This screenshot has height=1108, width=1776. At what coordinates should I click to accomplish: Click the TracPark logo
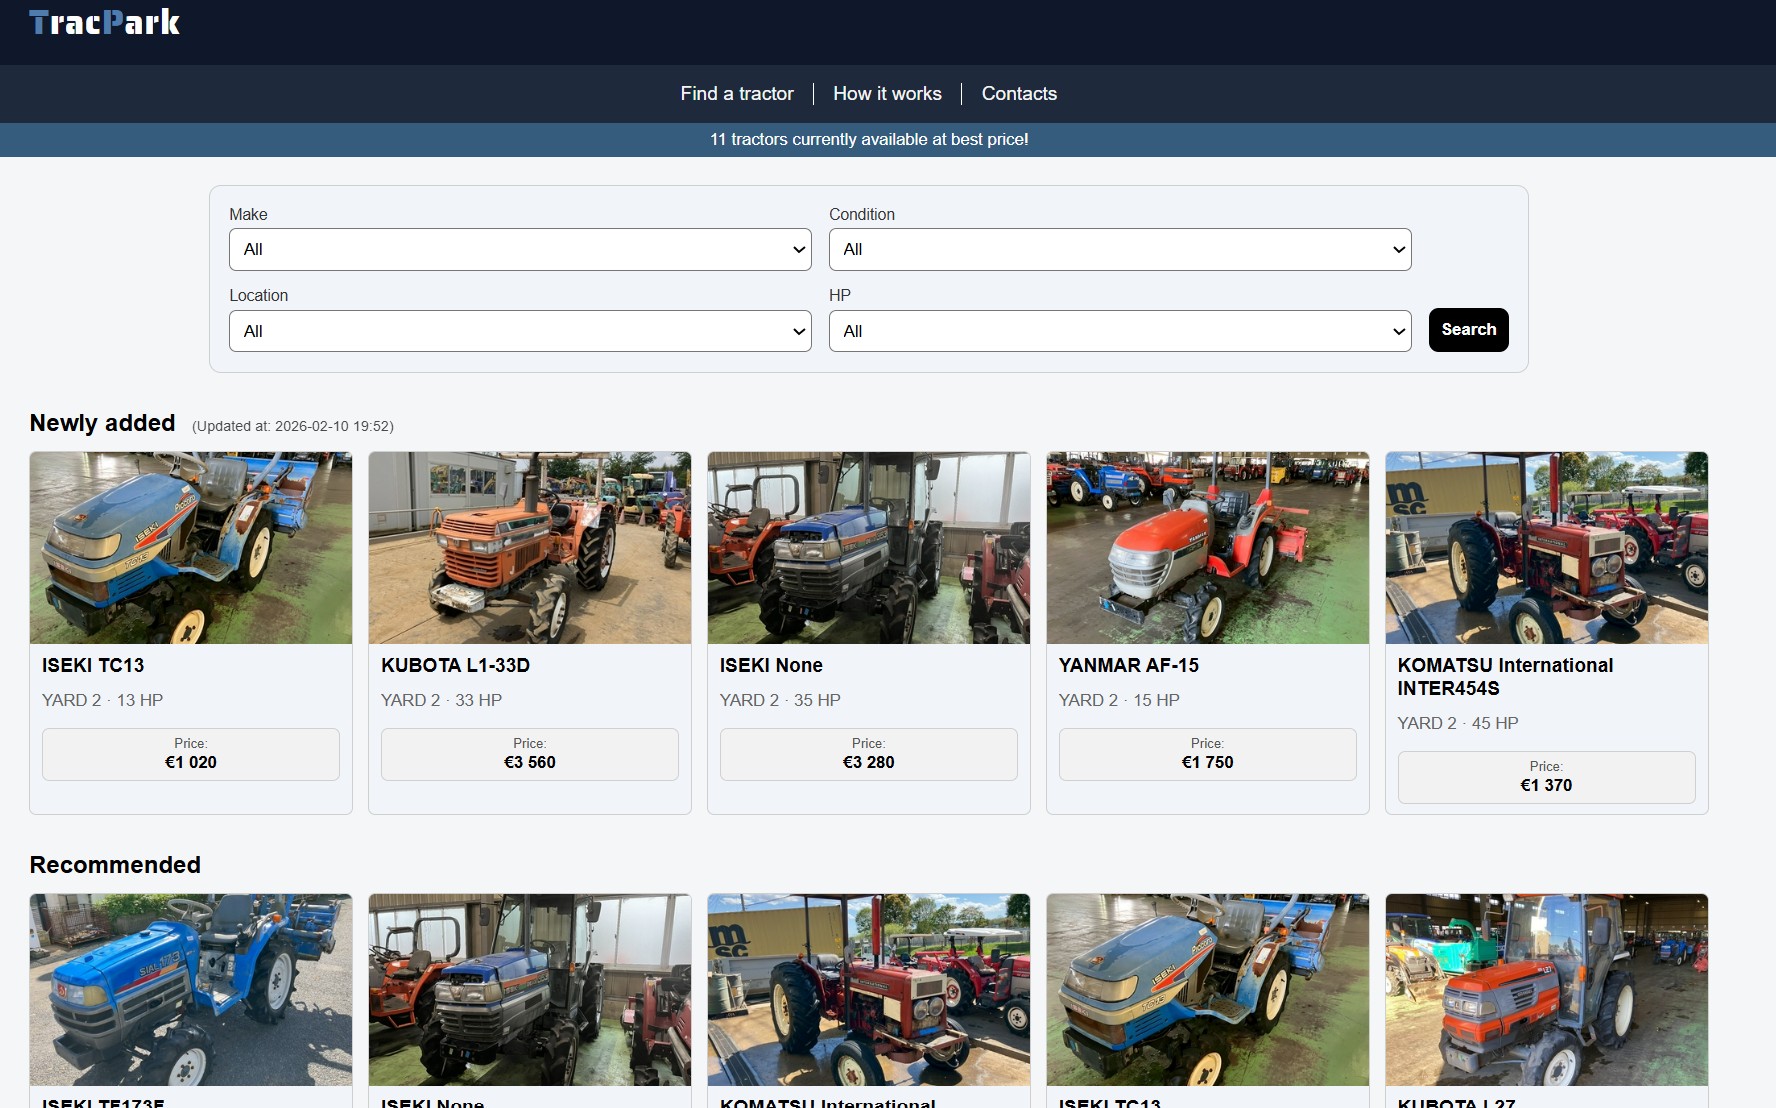pyautogui.click(x=105, y=22)
